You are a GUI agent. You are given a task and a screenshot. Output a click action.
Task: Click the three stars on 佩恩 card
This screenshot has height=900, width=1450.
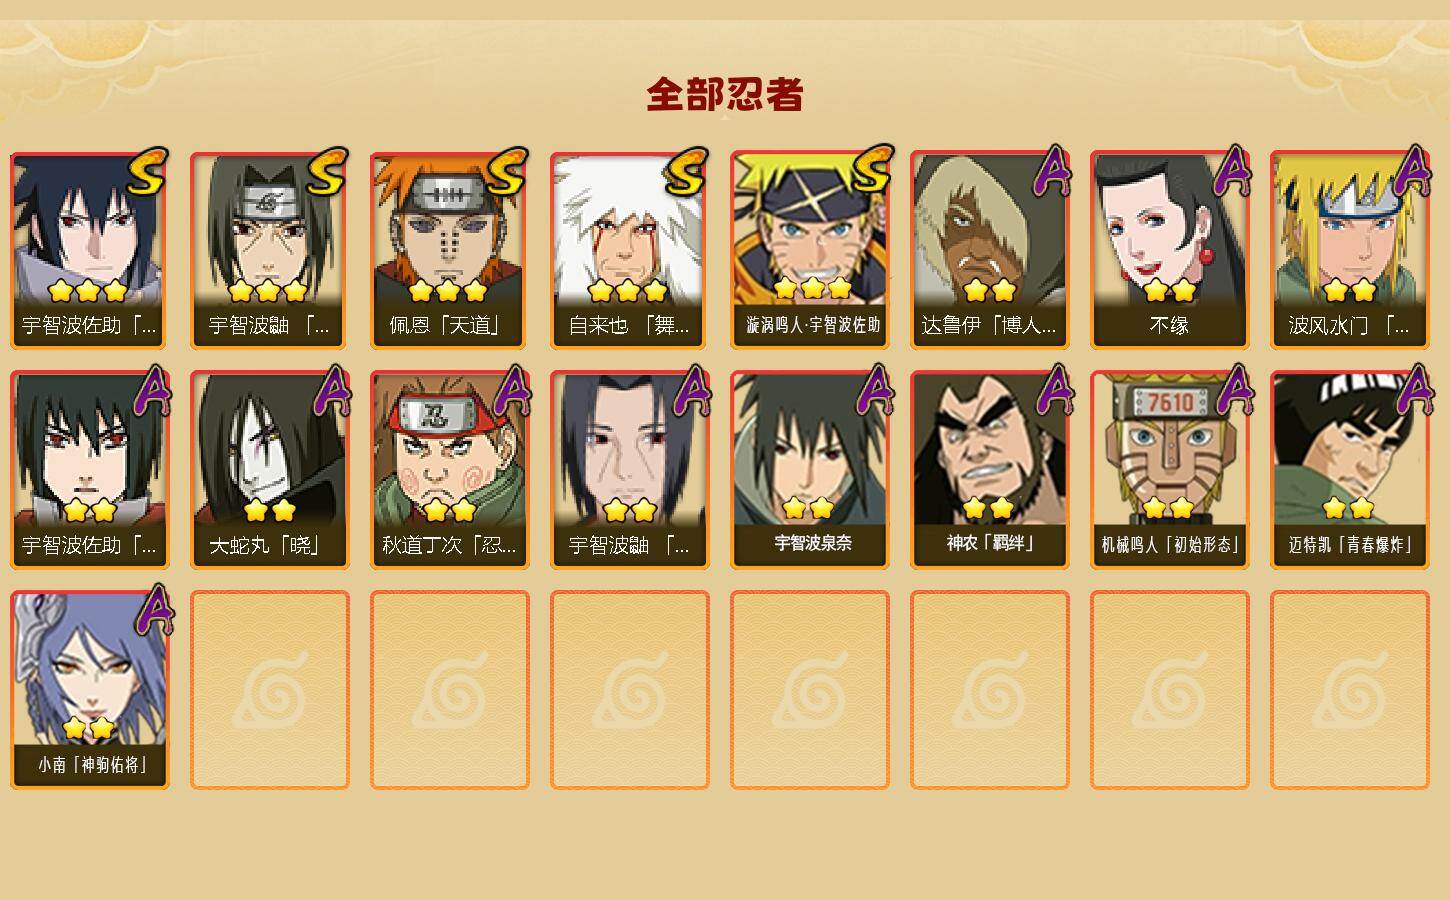point(448,291)
